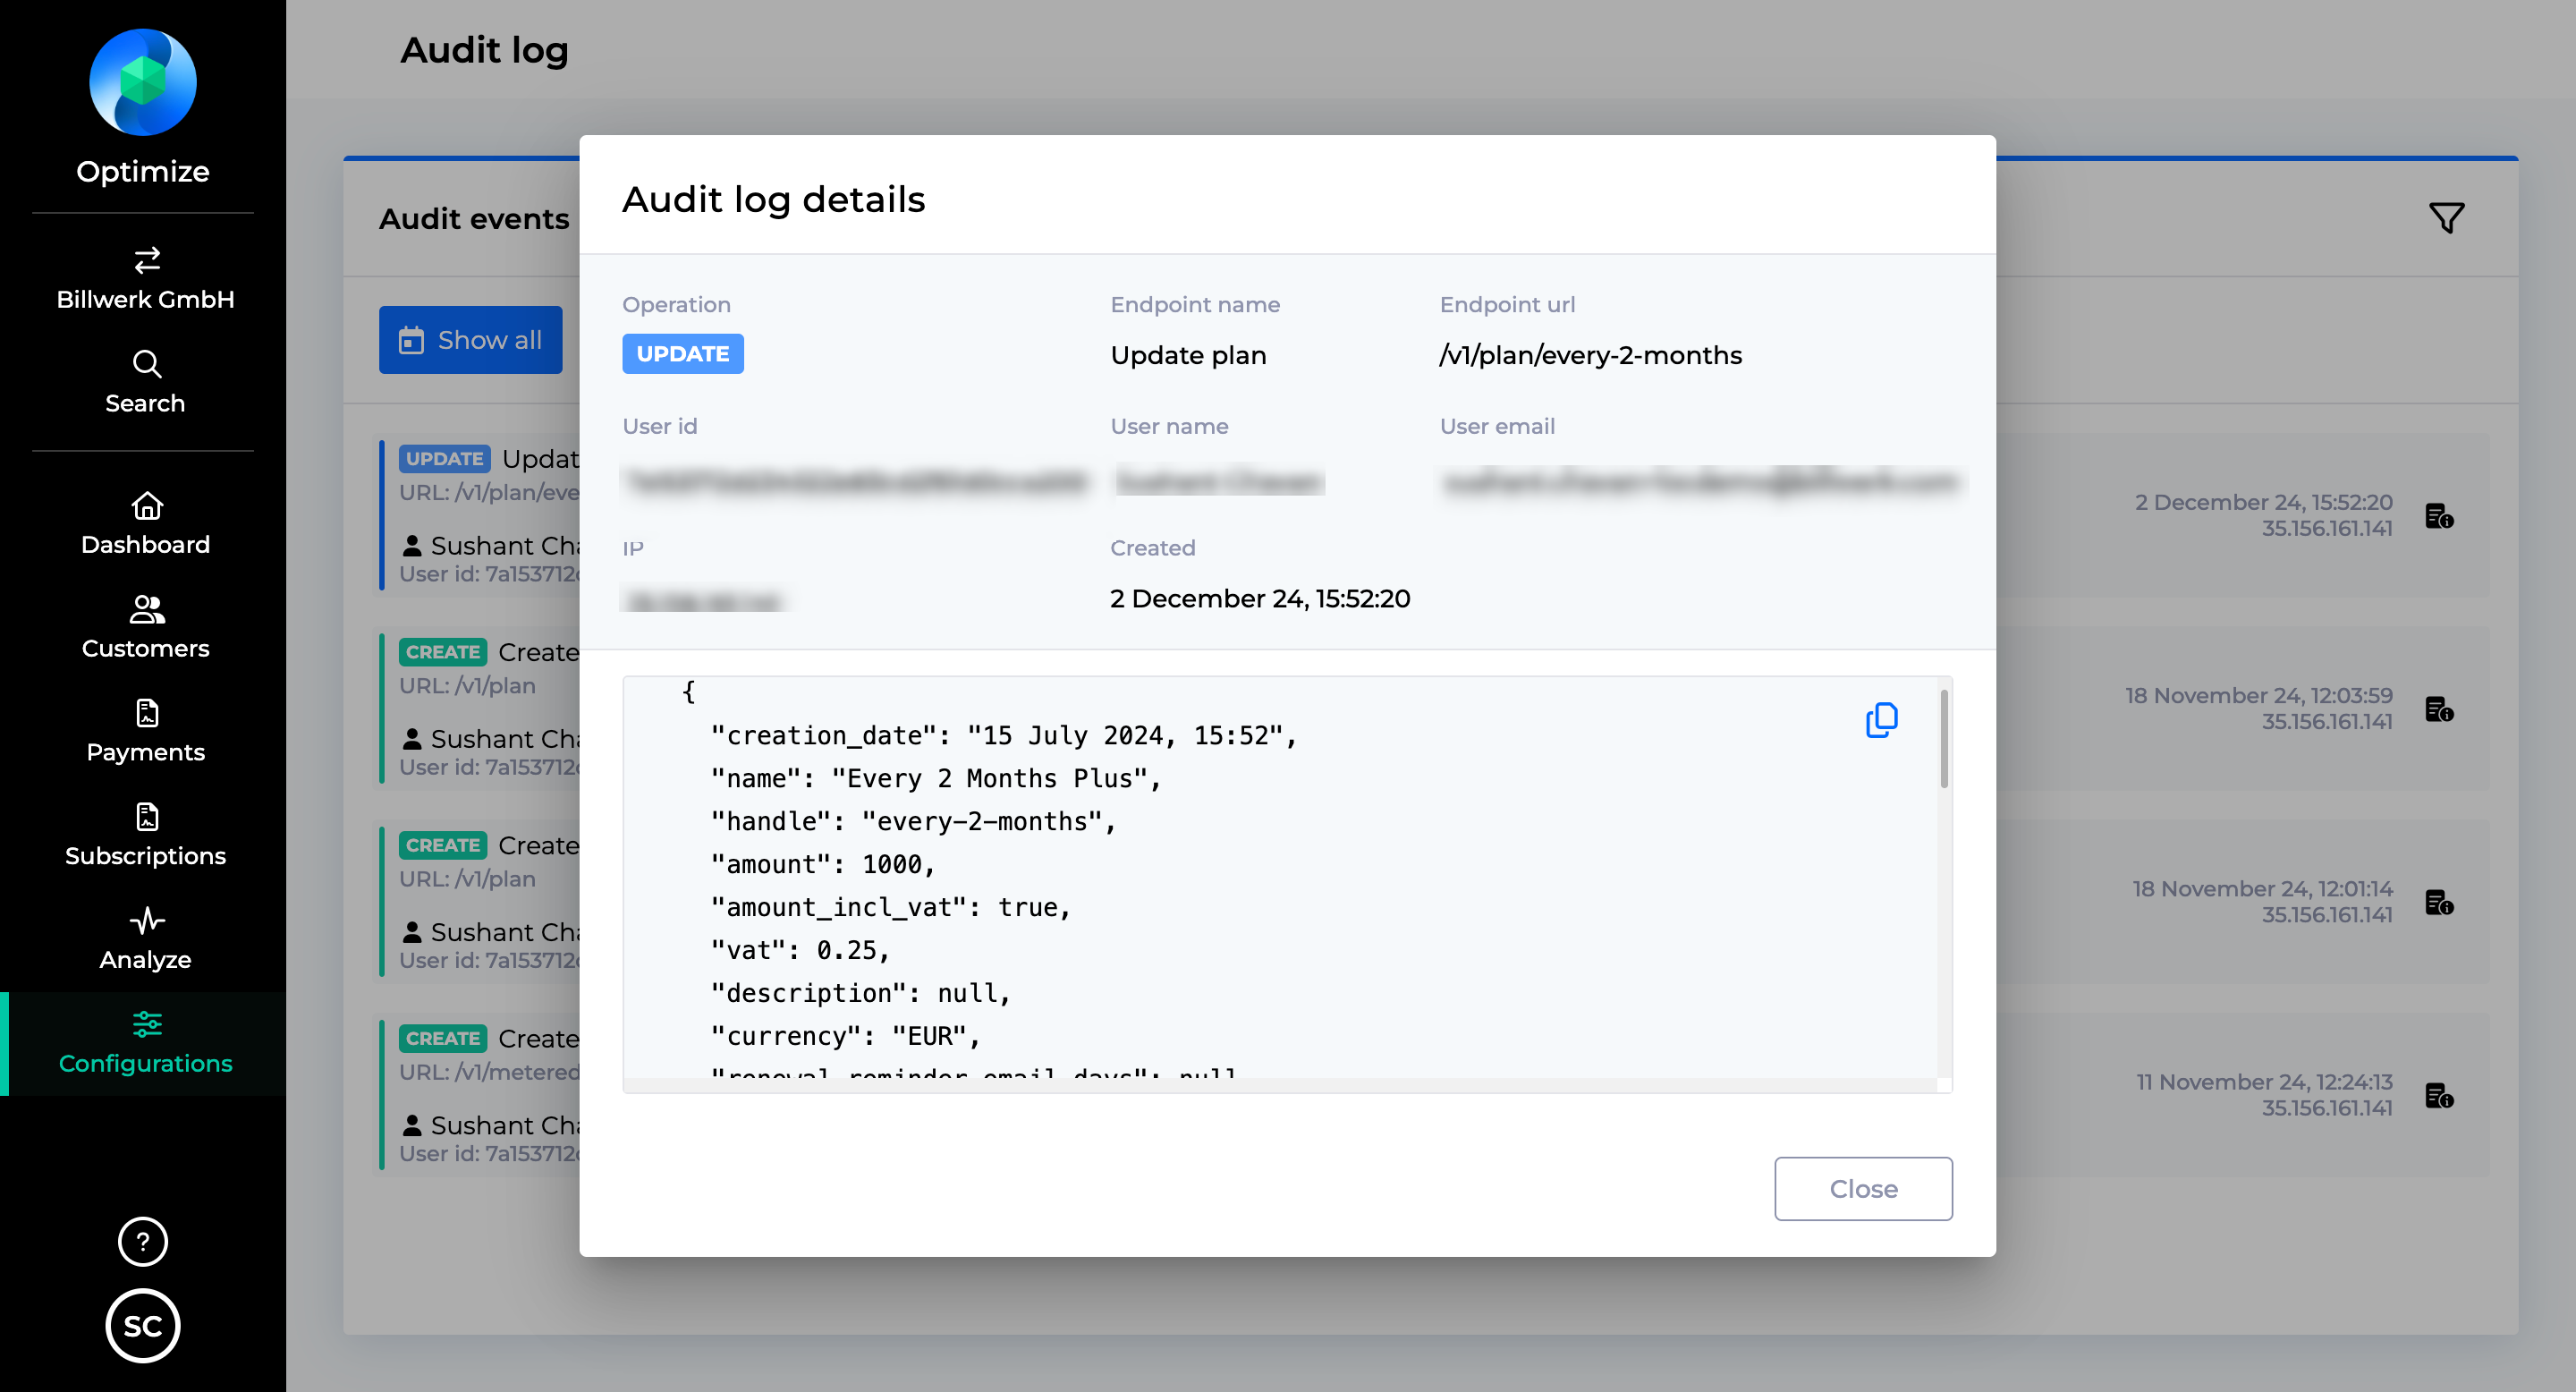Click the filter icon in audit events
The width and height of the screenshot is (2576, 1392).
point(2447,217)
